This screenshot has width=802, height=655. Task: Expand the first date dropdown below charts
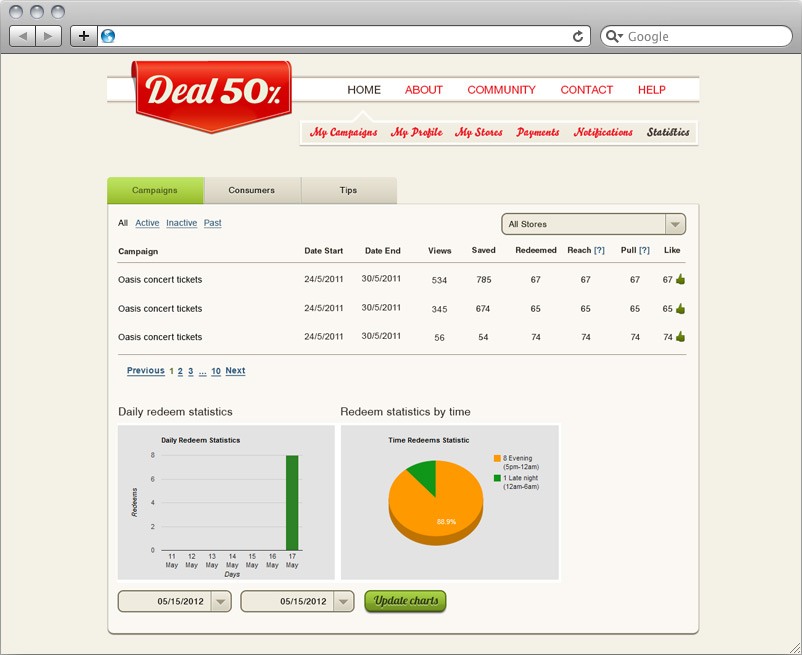221,601
